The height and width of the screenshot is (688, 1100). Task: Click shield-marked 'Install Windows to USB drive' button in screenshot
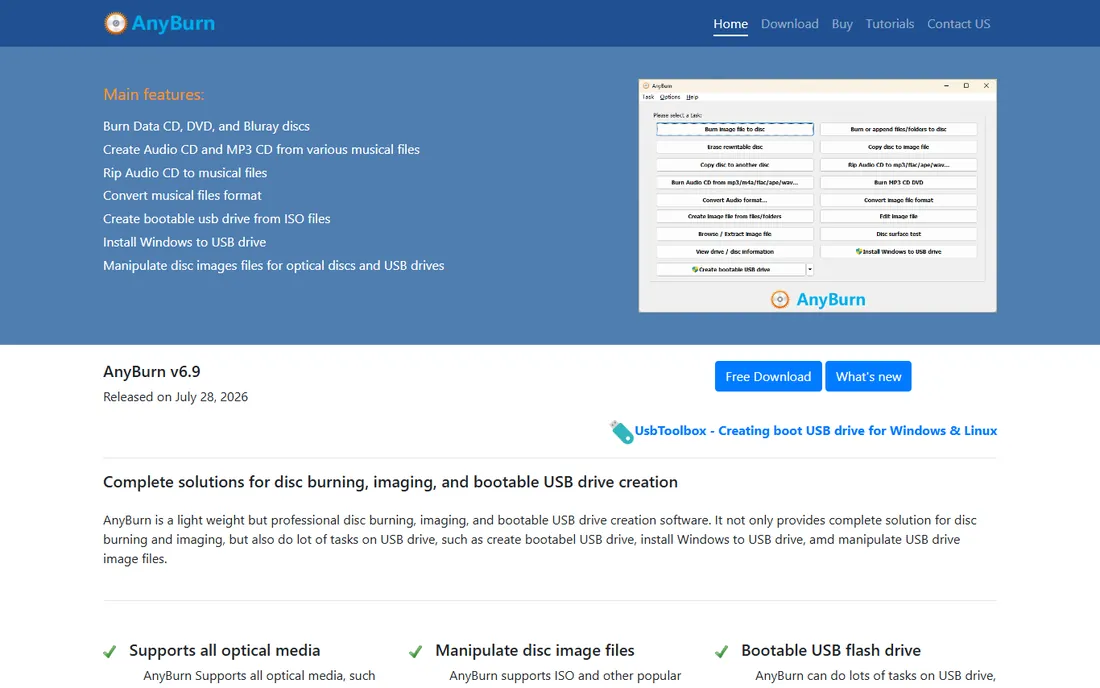coord(898,252)
